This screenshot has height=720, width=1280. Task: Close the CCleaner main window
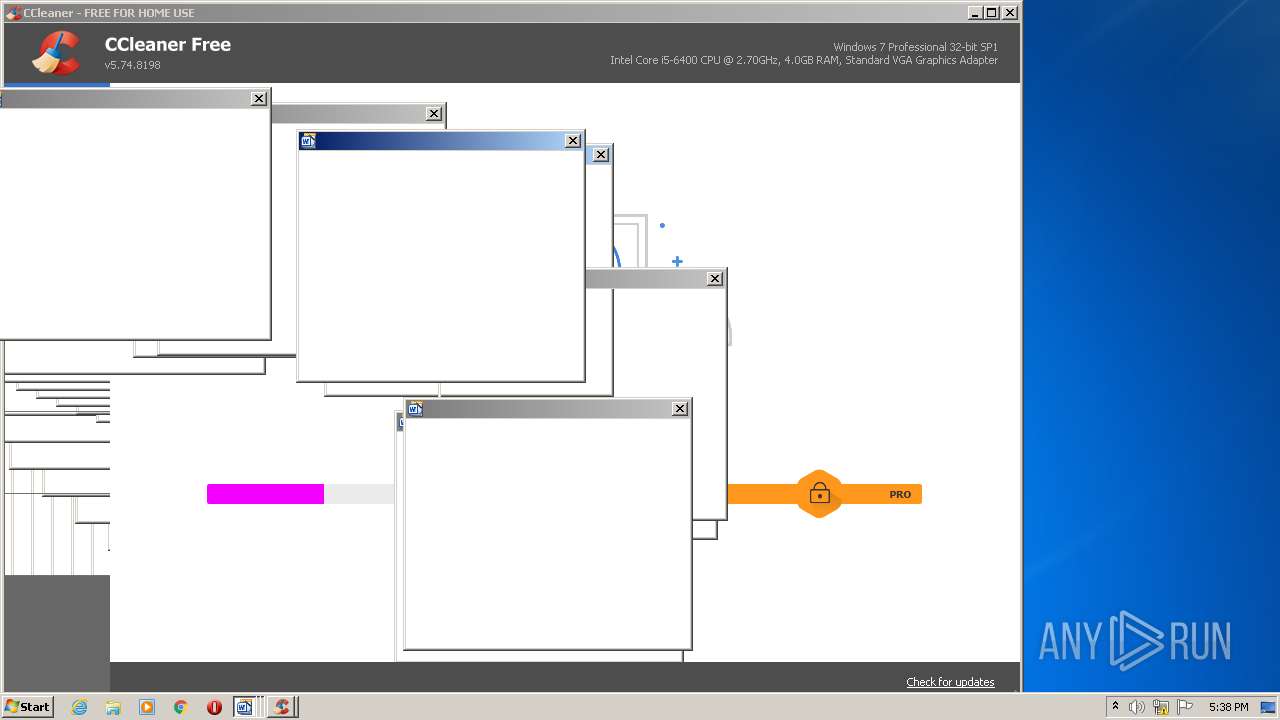(1010, 13)
